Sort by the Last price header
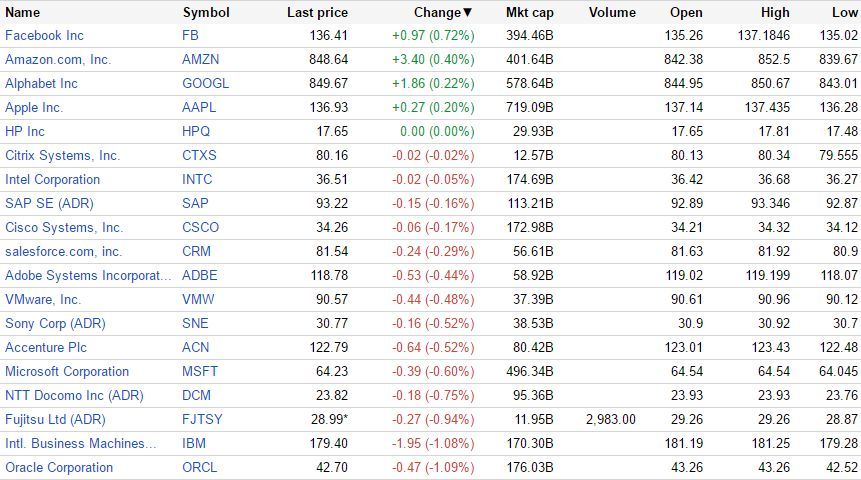 [x=317, y=13]
